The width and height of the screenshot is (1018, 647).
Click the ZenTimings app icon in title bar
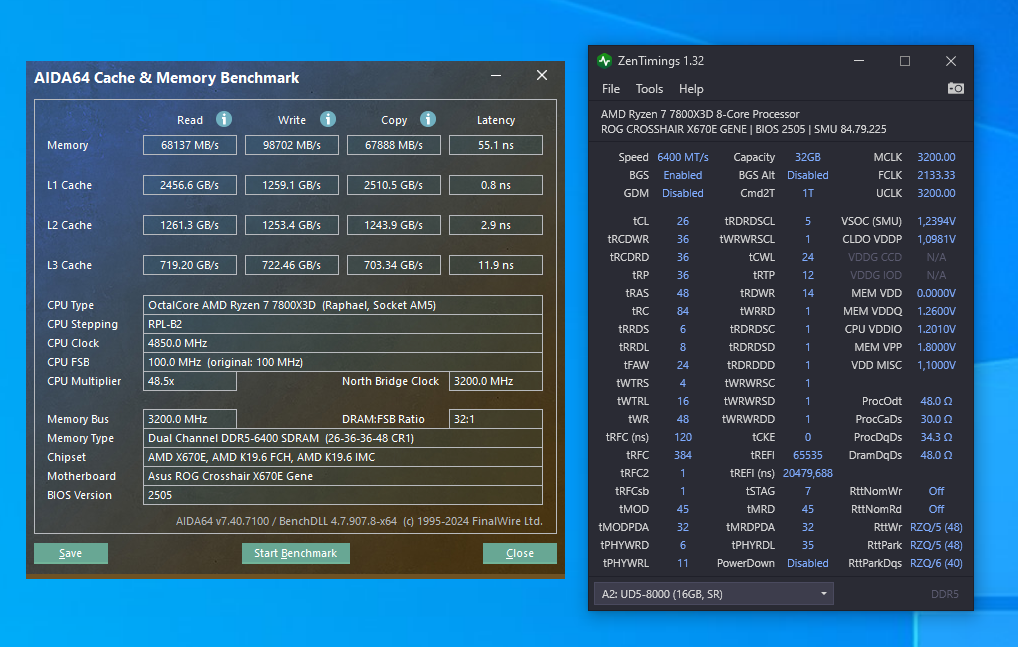(604, 61)
